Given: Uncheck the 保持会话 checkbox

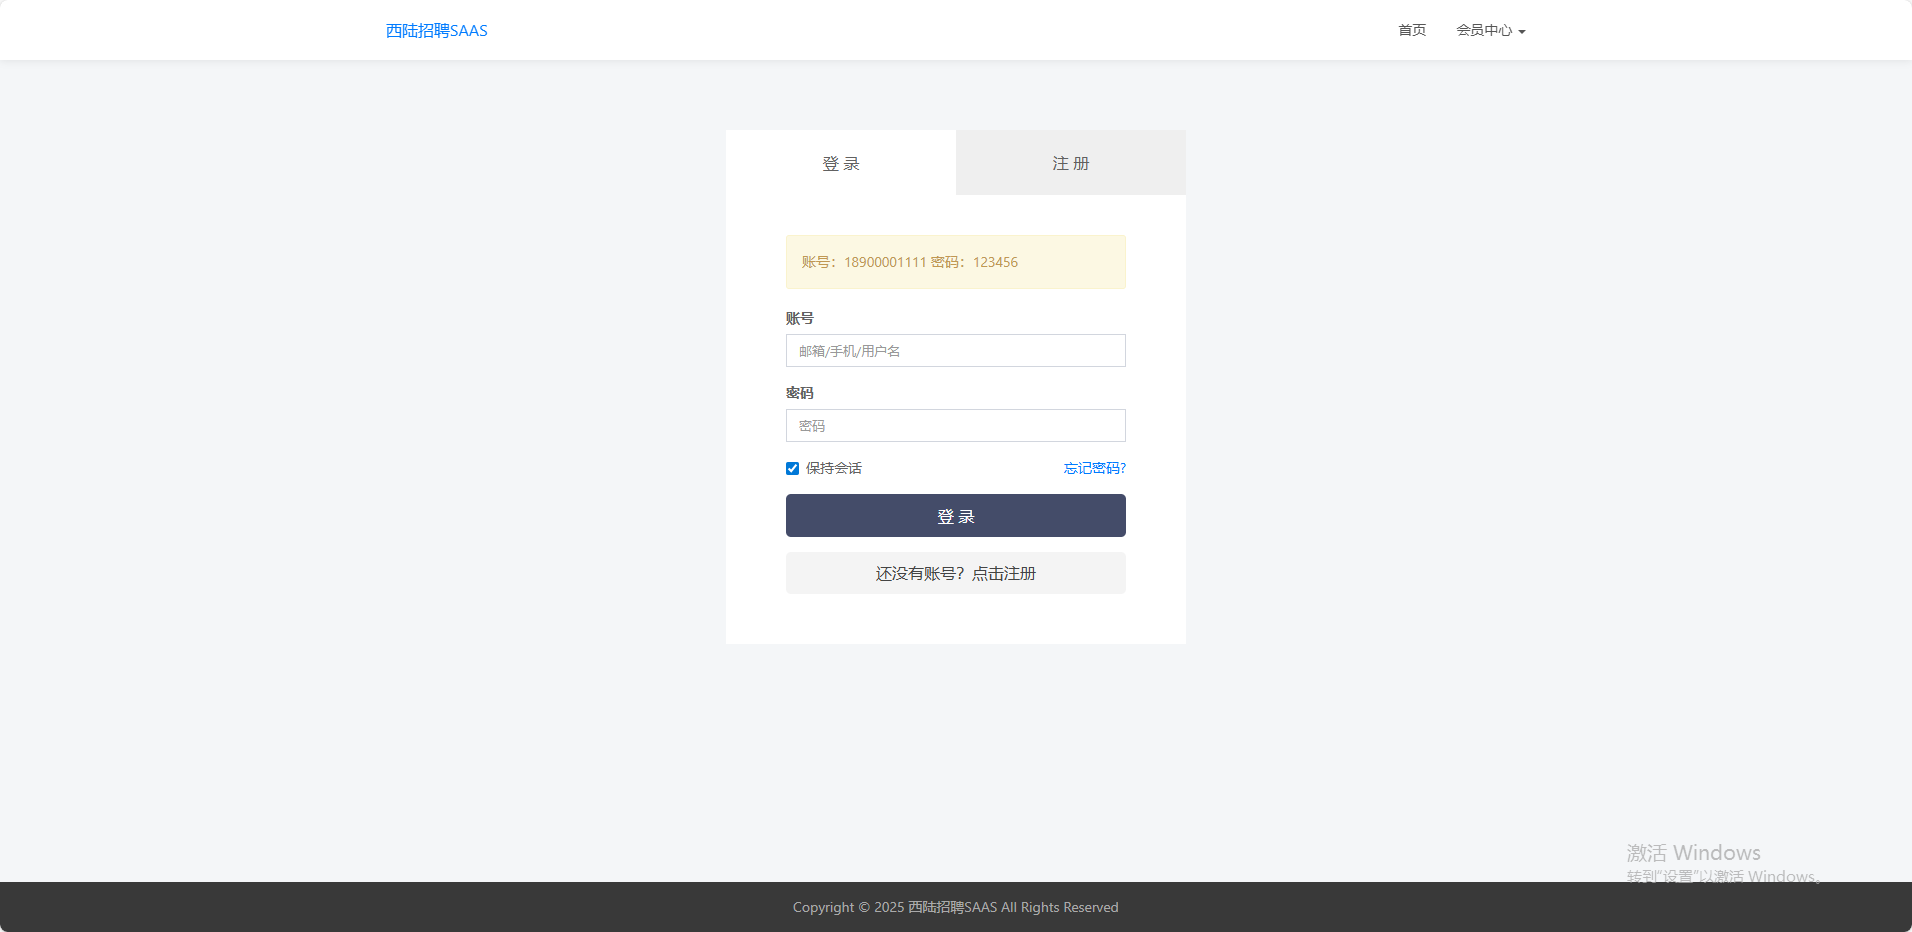Looking at the screenshot, I should [792, 468].
